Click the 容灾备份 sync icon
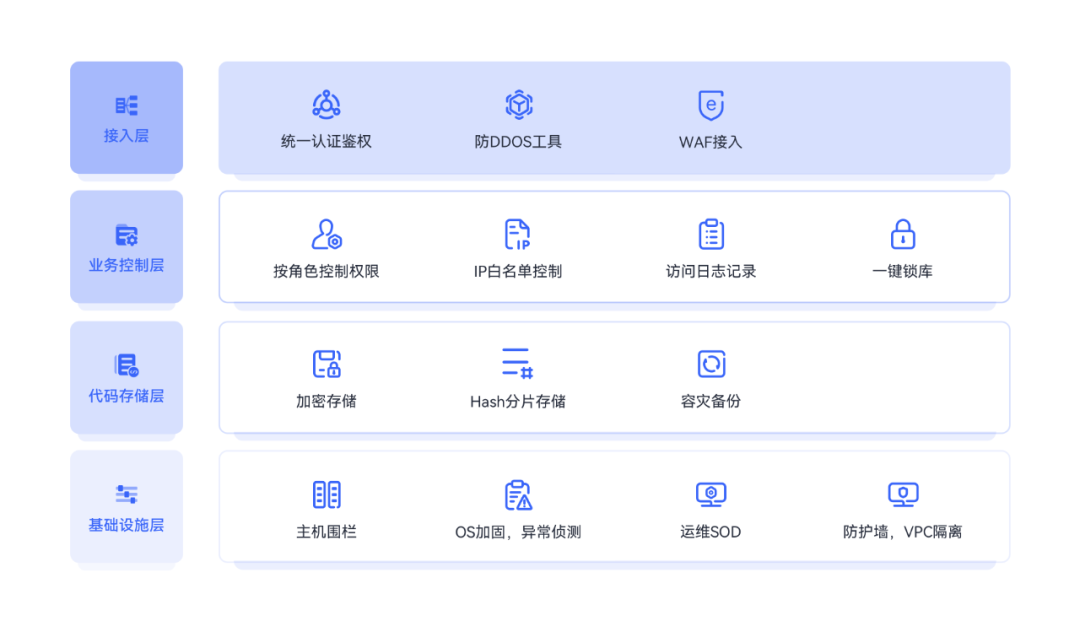 pos(709,363)
